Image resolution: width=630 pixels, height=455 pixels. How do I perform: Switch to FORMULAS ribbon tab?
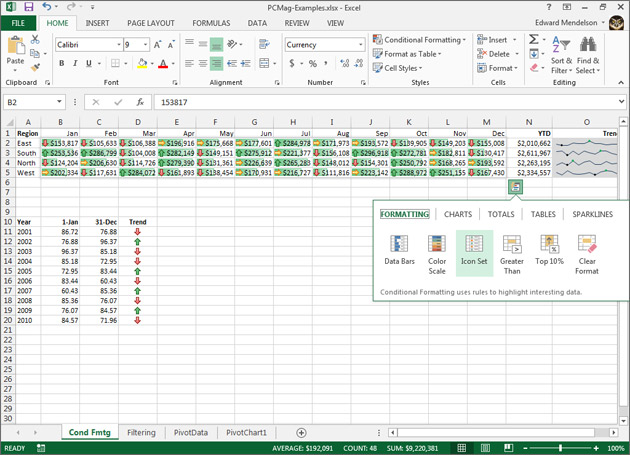(211, 23)
